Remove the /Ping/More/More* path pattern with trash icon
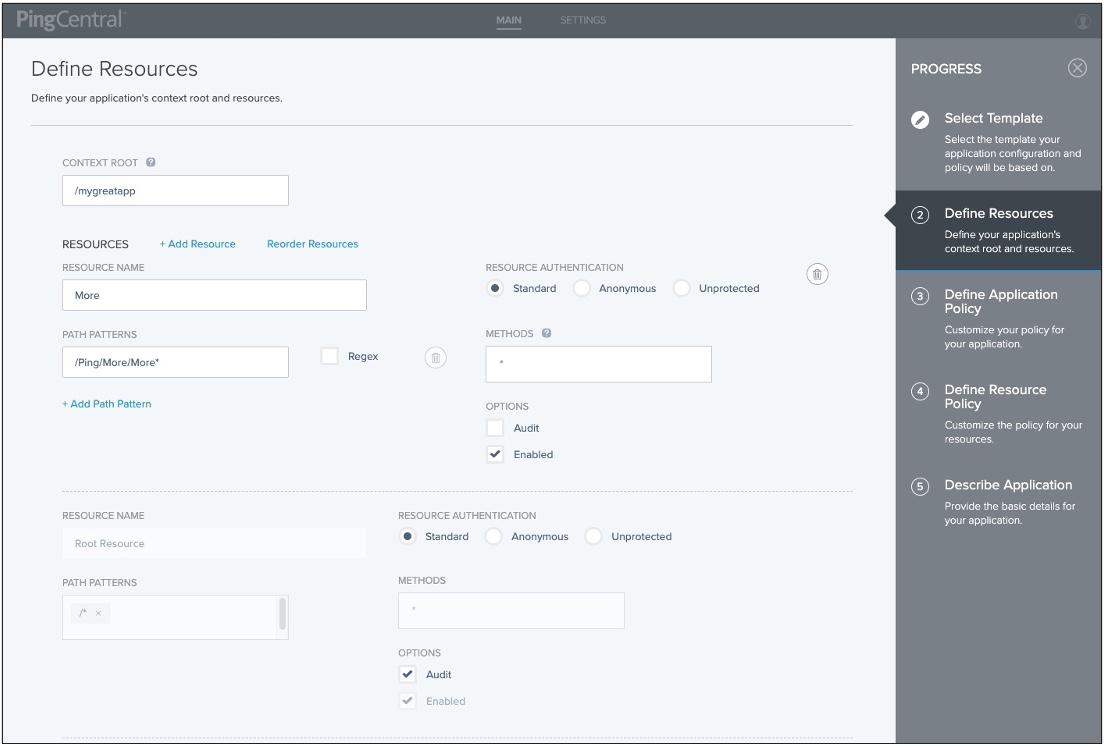Viewport: 1104px width, 746px height. point(435,356)
